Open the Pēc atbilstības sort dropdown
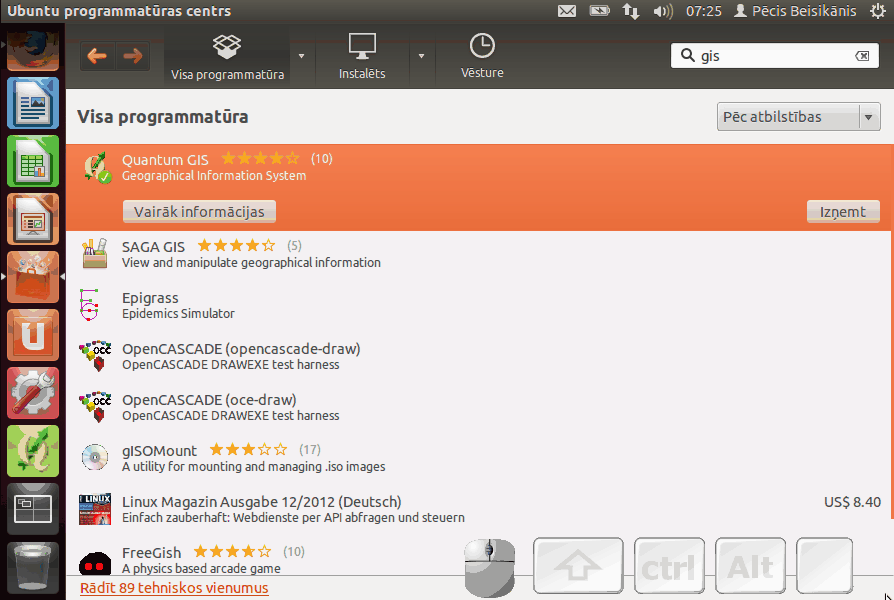The height and width of the screenshot is (600, 894). [x=798, y=117]
